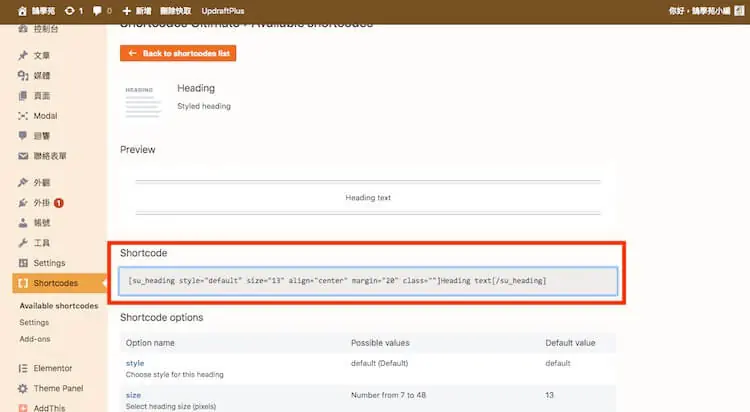750x412 pixels.
Task: Open the Theme Panel gear icon
Action: tap(22, 389)
